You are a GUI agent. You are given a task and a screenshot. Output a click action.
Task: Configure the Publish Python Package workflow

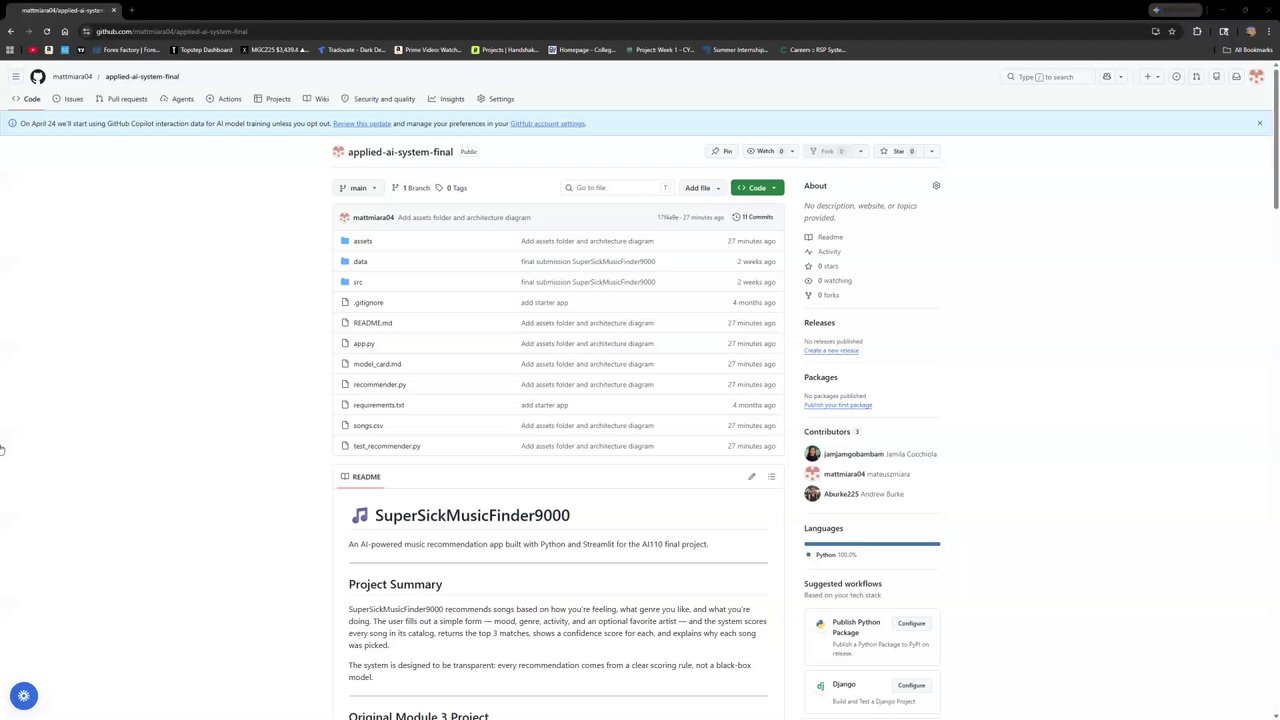click(911, 623)
